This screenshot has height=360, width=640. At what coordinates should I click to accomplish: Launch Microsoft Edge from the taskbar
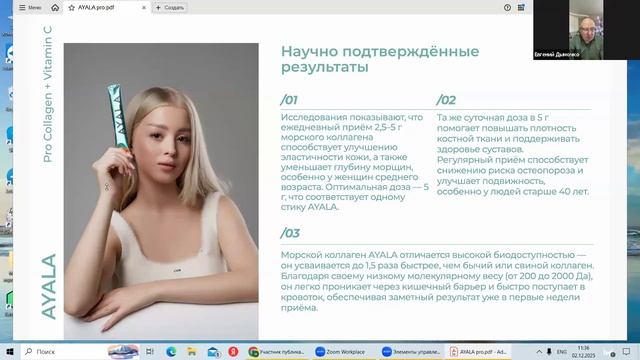coord(171,351)
